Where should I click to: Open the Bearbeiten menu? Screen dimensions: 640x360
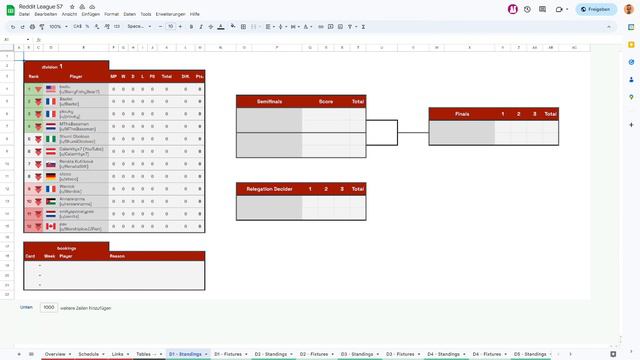coord(46,14)
